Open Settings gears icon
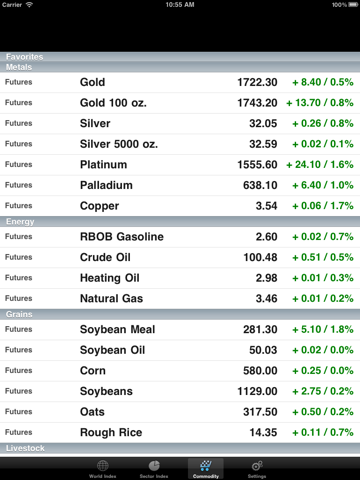This screenshot has height=480, width=360. [x=257, y=465]
